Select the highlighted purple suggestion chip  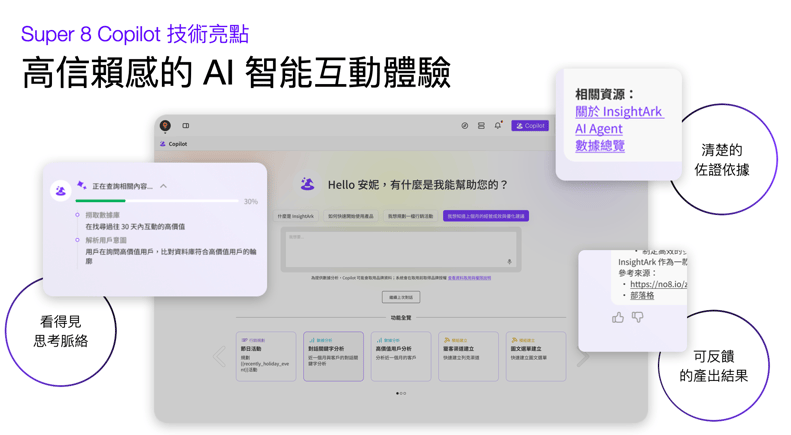[486, 216]
